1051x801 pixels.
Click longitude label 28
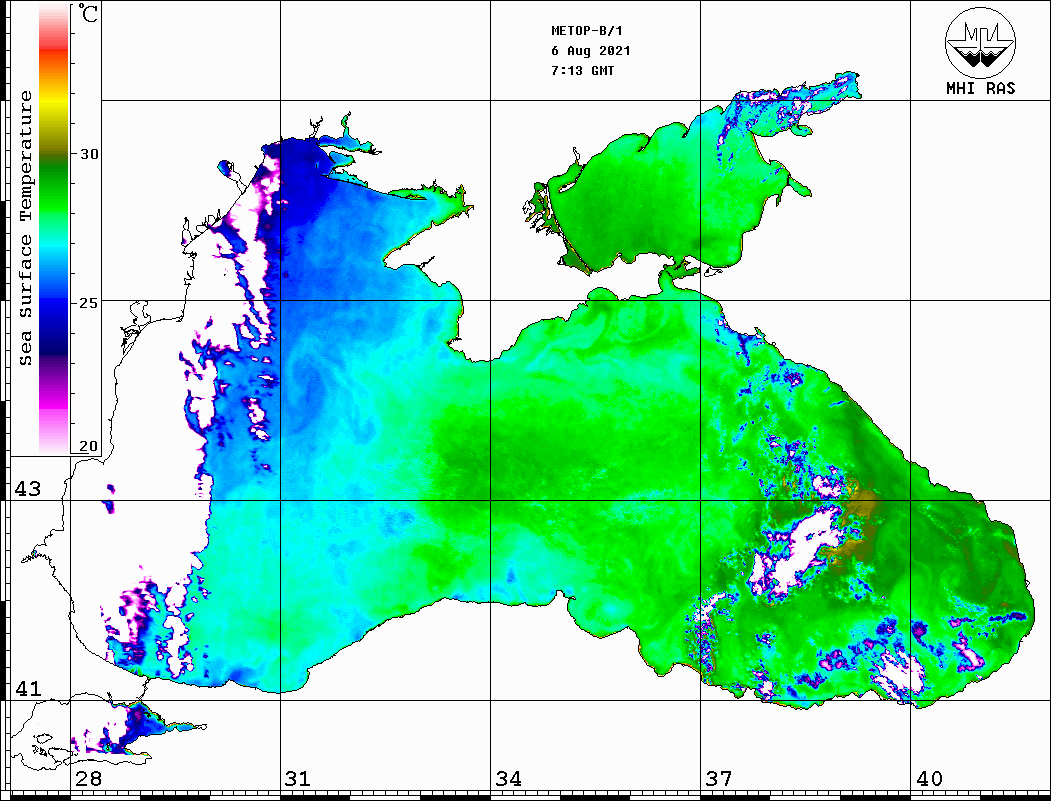(88, 779)
